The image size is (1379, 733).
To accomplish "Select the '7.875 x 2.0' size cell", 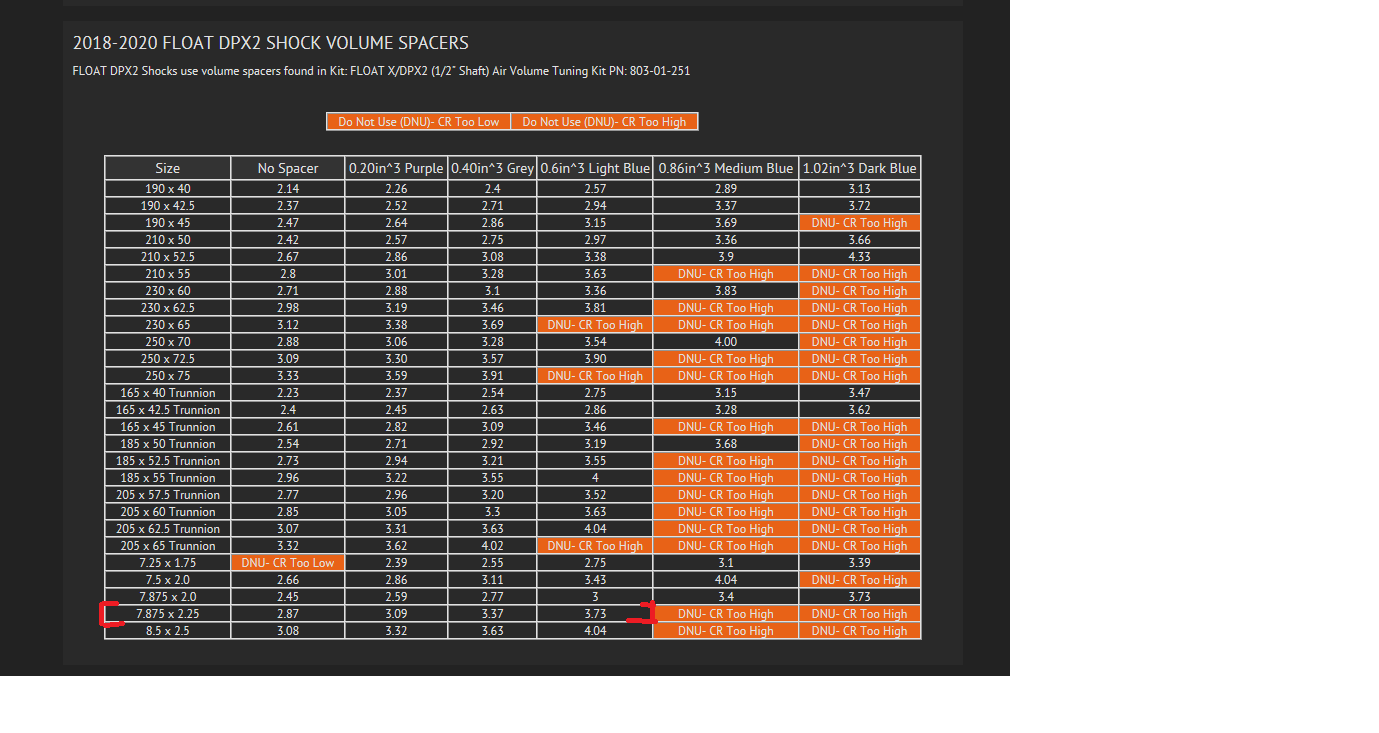I will pyautogui.click(x=167, y=596).
